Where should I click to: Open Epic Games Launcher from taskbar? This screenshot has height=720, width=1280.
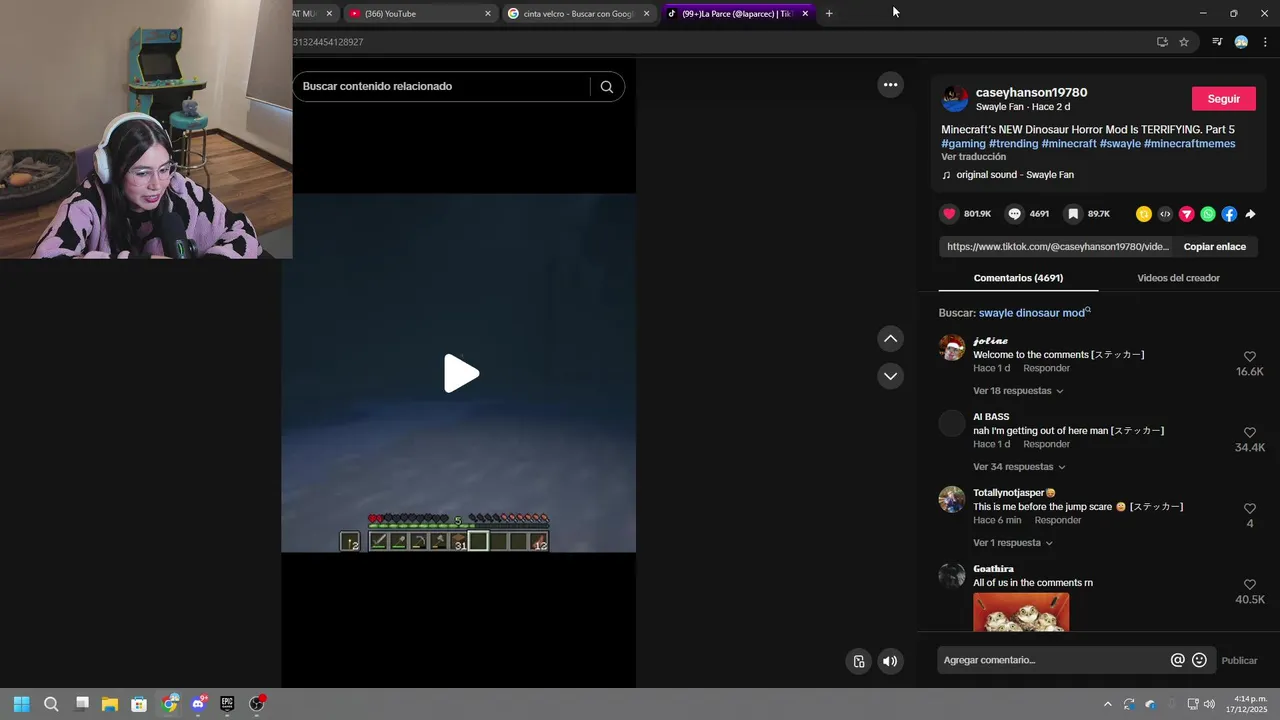227,704
